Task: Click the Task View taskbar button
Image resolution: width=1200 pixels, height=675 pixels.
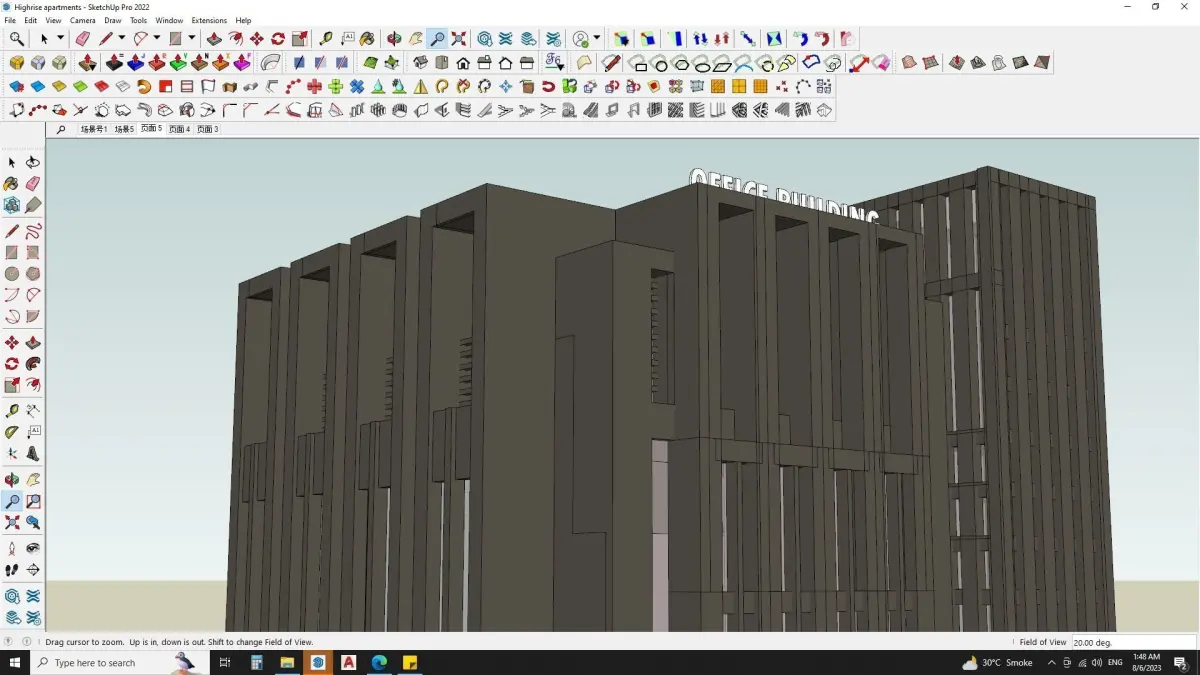Action: click(x=225, y=662)
